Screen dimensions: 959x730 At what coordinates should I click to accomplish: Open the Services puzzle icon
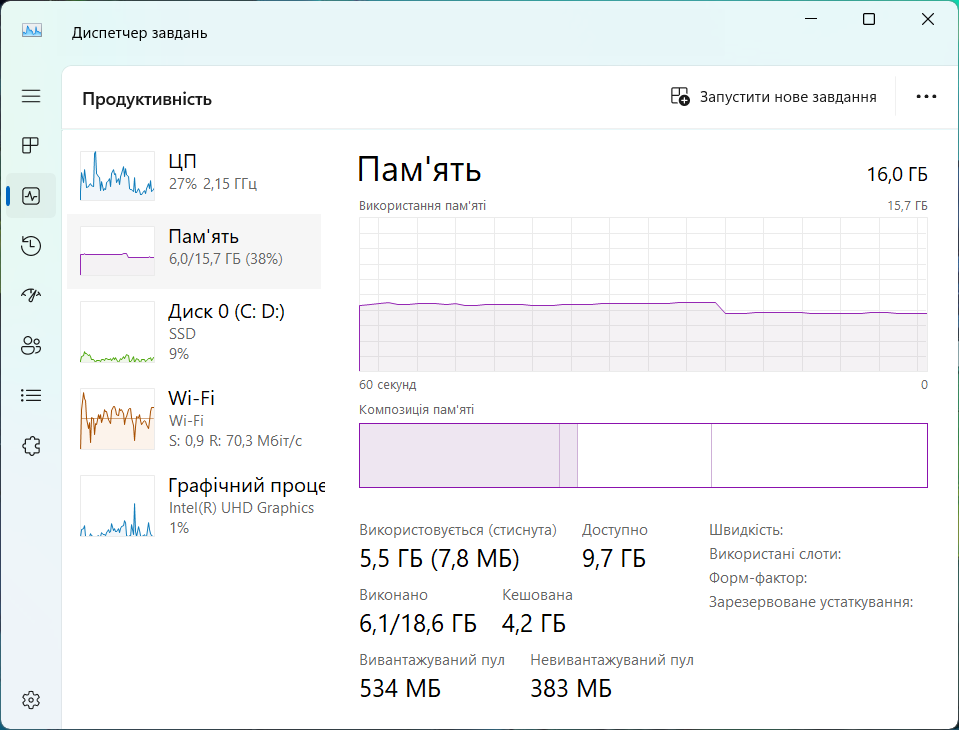(x=31, y=446)
